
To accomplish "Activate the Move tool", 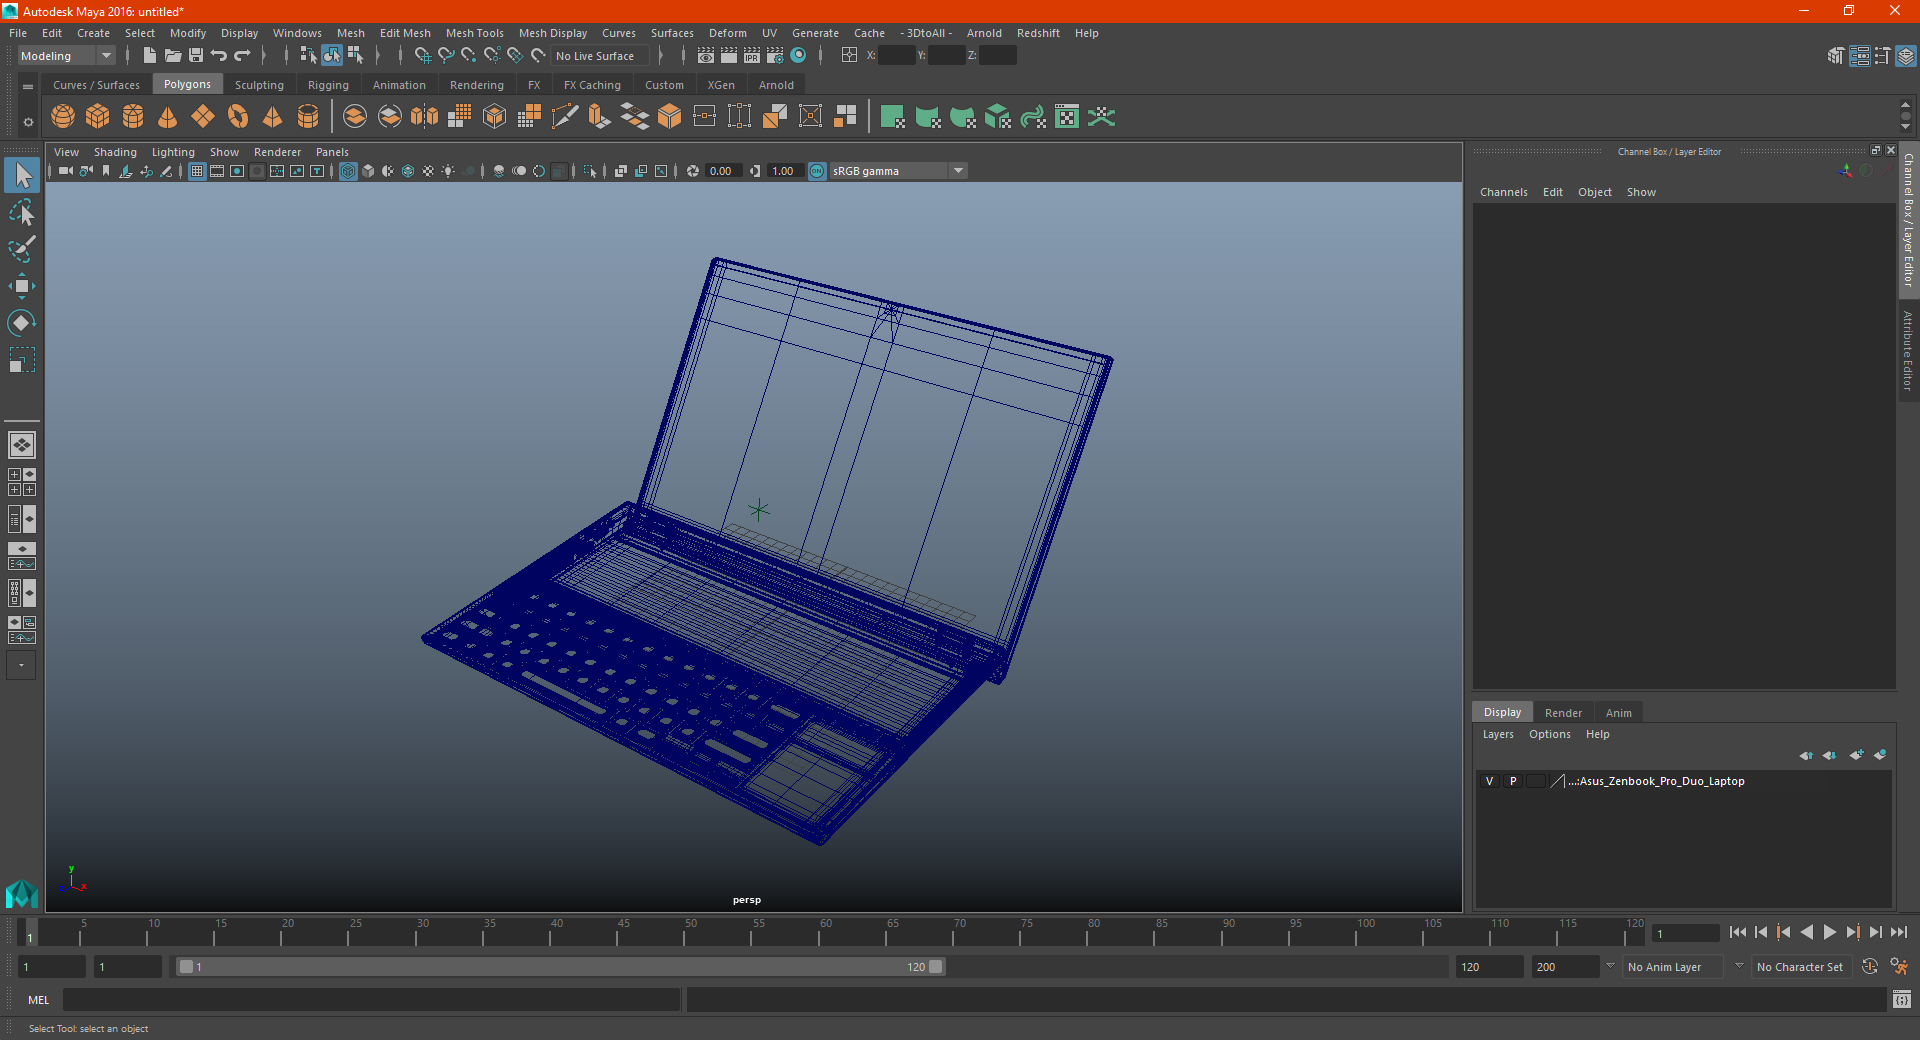I will point(22,286).
